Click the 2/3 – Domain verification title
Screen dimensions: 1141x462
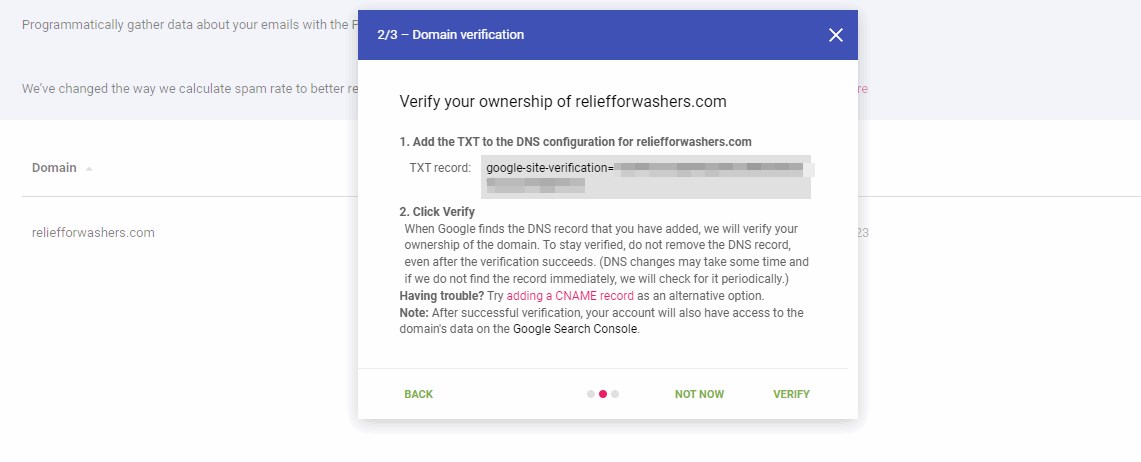[450, 35]
